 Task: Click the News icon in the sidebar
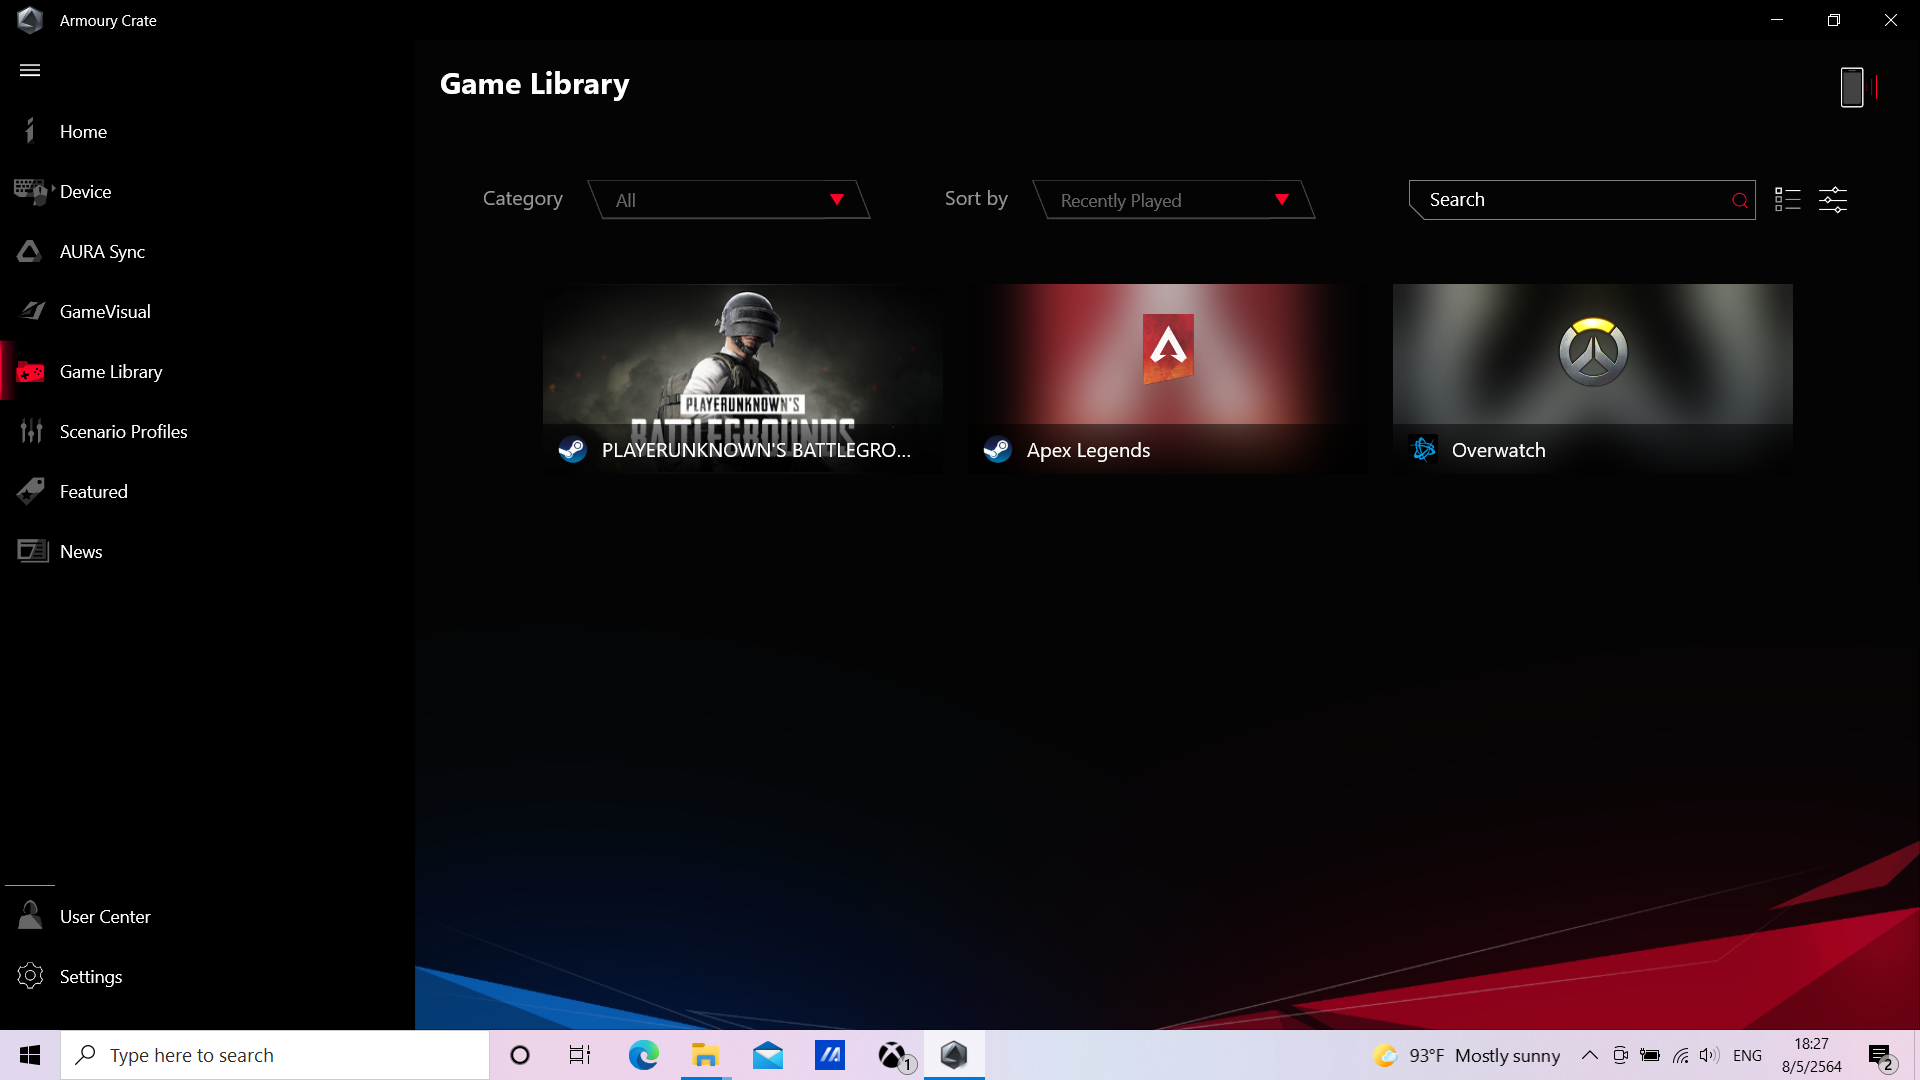(32, 551)
